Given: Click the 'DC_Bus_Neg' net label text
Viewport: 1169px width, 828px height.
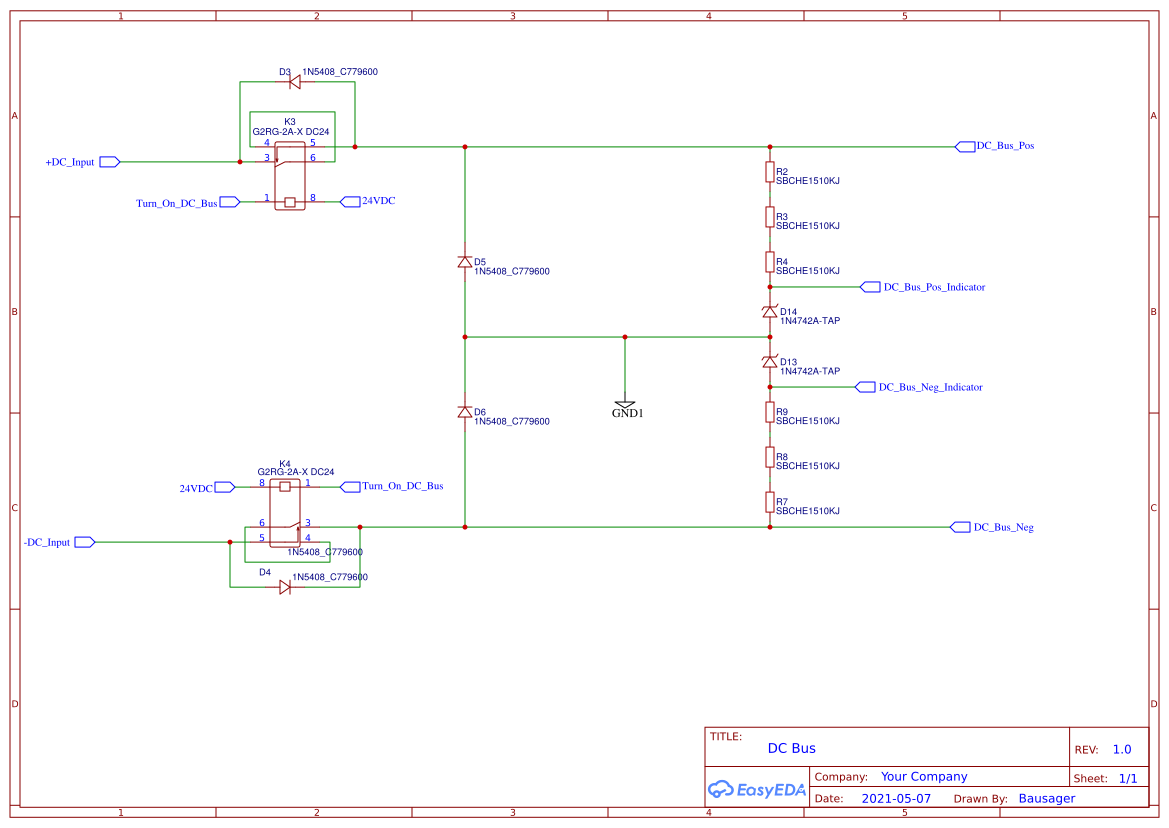Looking at the screenshot, I should pyautogui.click(x=1003, y=527).
